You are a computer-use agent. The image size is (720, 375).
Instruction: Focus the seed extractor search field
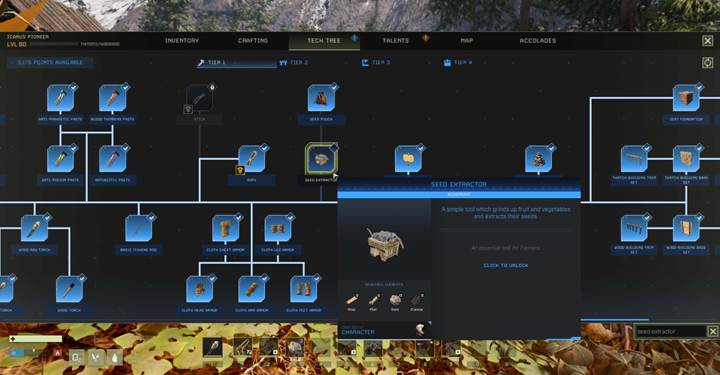(670, 331)
